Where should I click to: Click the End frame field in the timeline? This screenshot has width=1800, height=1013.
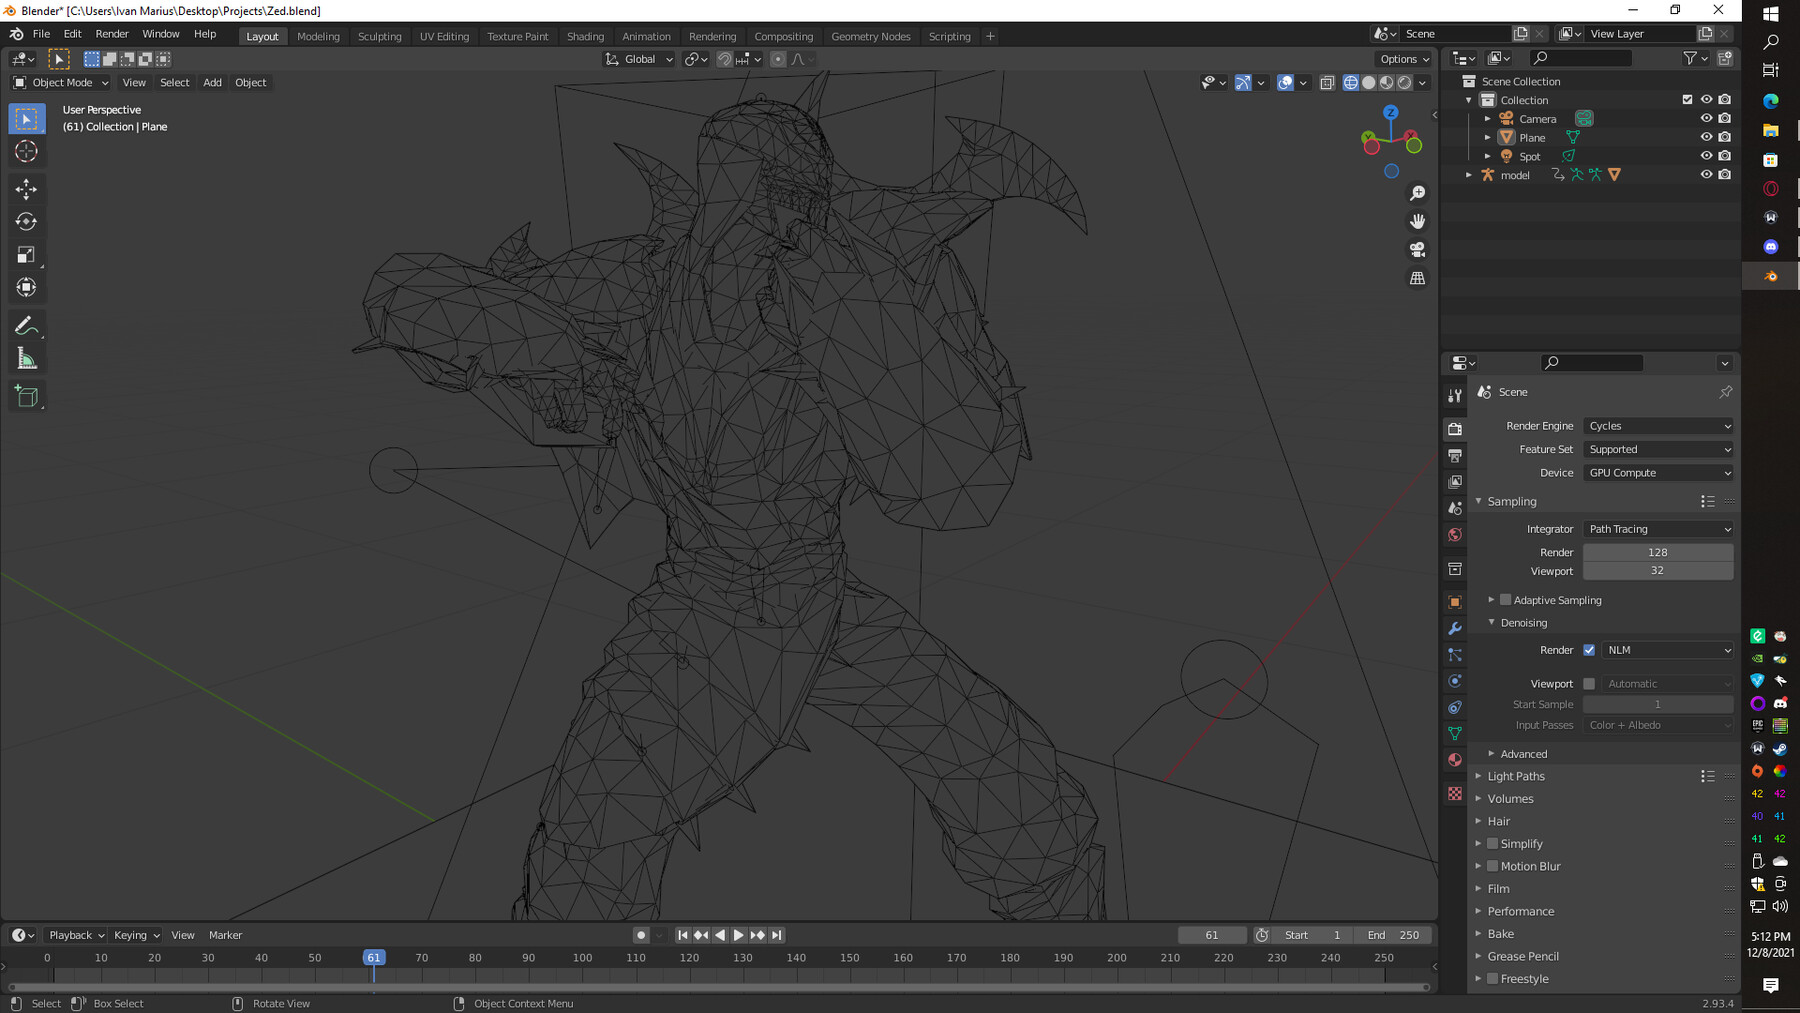1393,935
